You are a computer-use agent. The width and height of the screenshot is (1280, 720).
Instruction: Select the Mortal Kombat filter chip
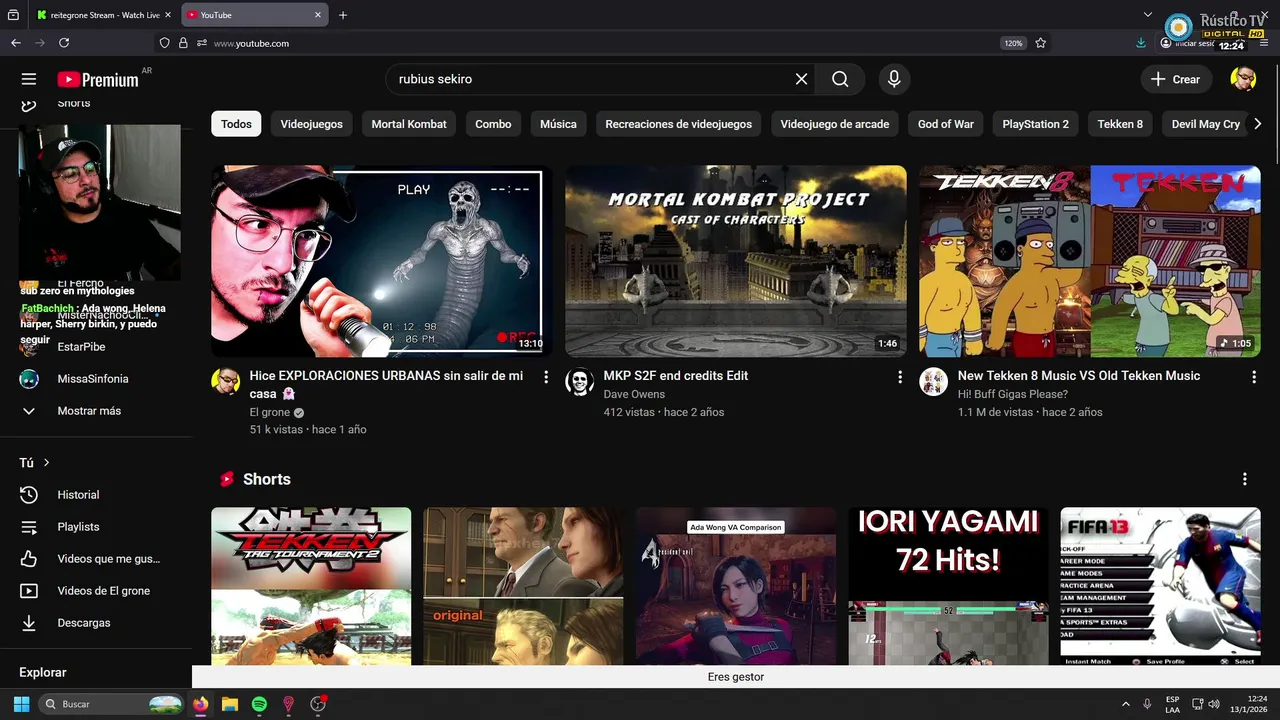point(409,124)
